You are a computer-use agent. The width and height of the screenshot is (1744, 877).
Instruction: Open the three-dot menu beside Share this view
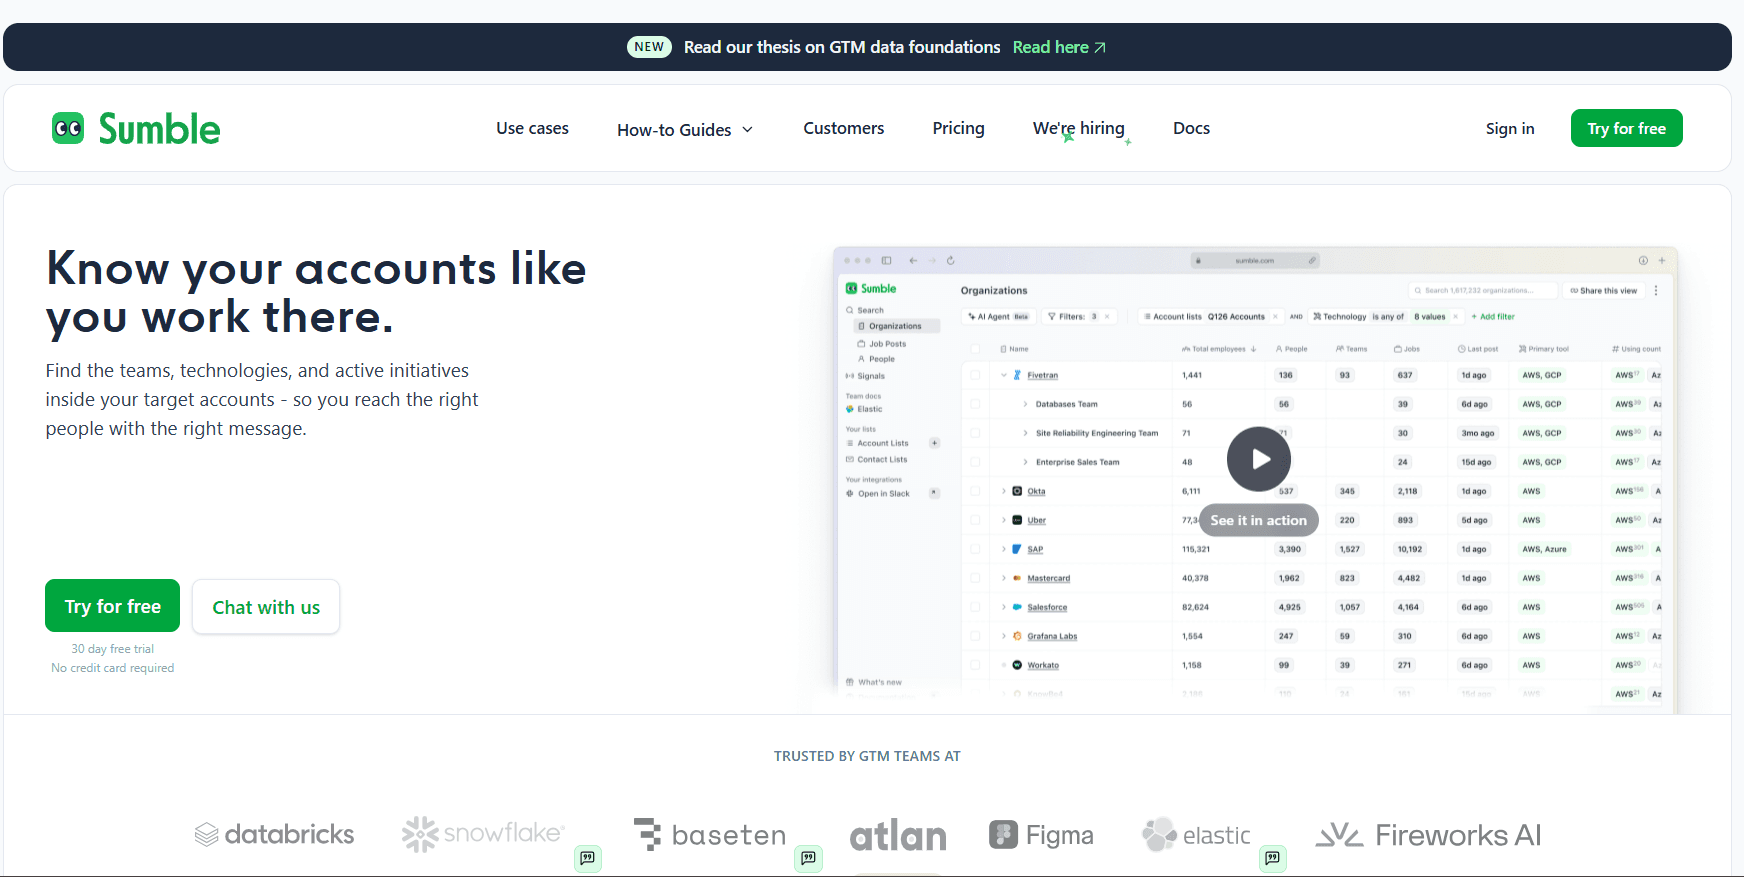(x=1656, y=290)
